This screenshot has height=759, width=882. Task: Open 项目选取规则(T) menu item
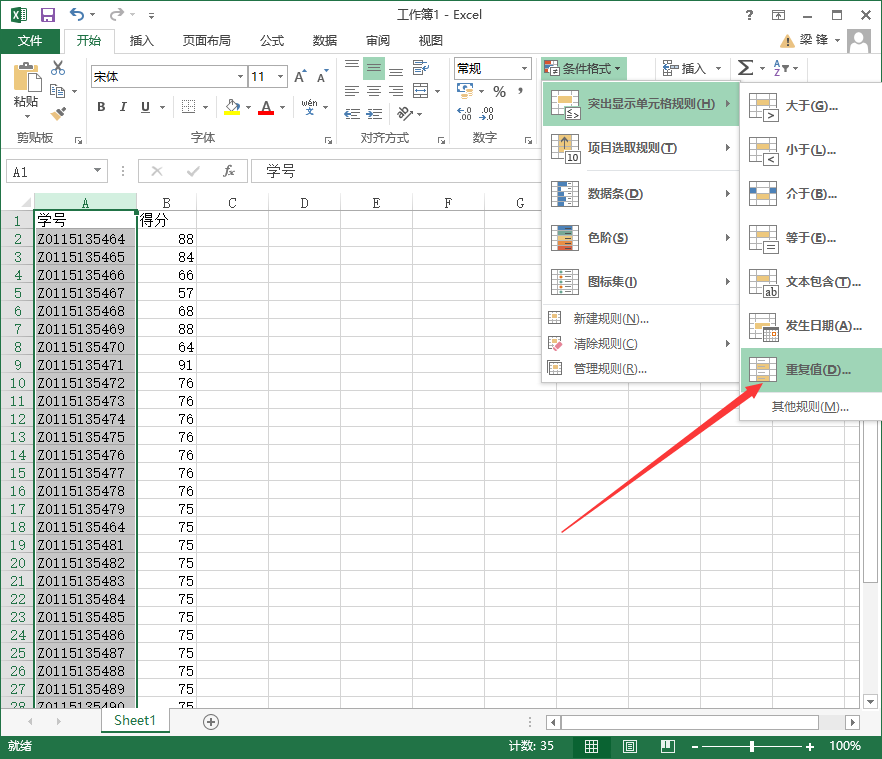tap(640, 148)
